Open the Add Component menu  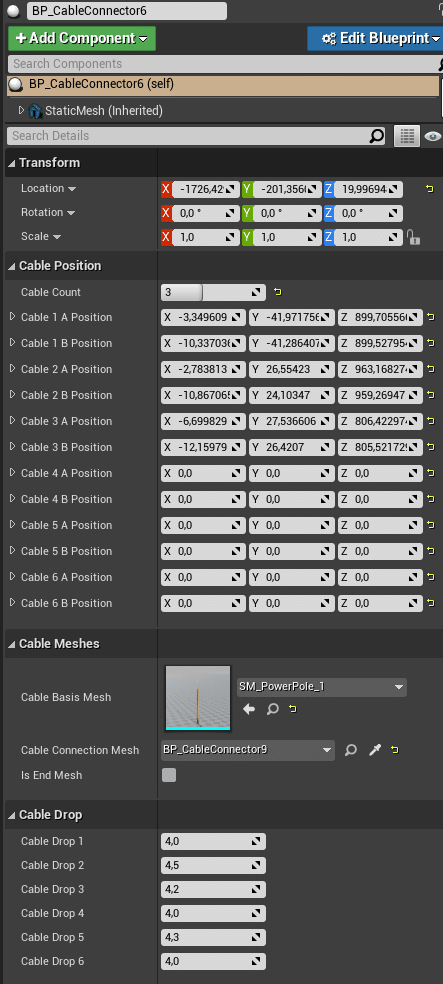coord(82,38)
